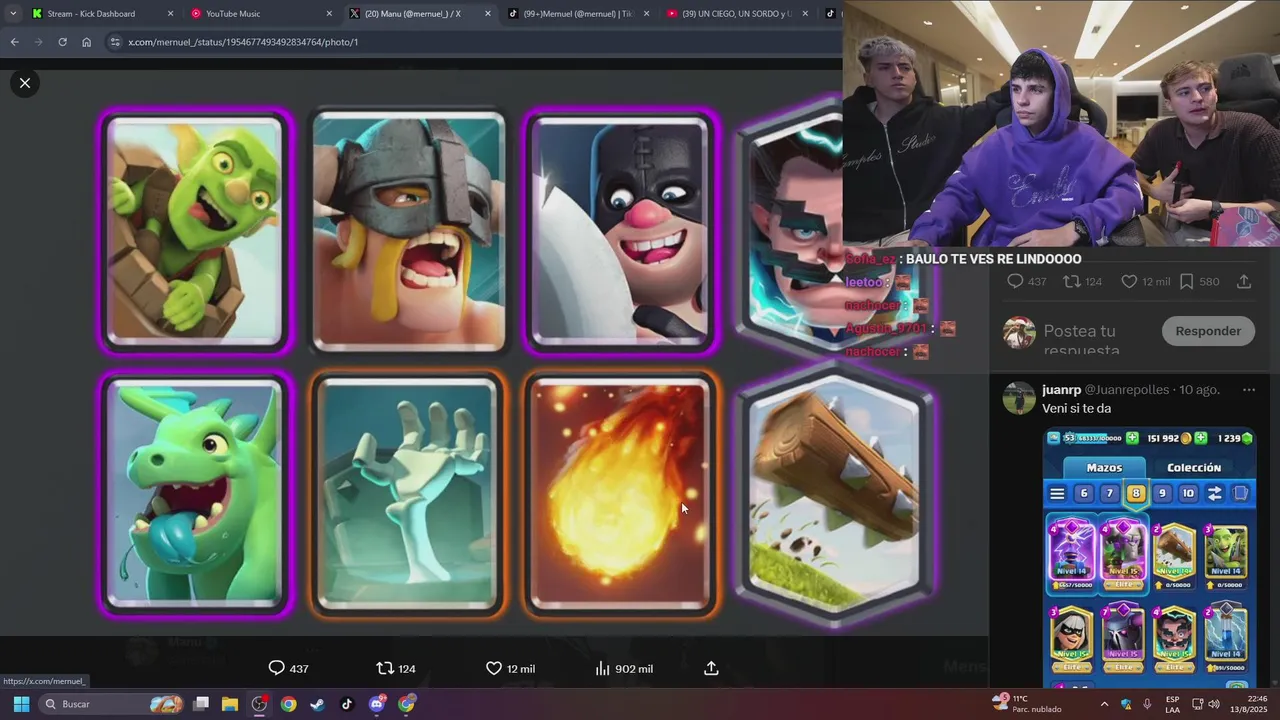Image resolution: width=1280 pixels, height=720 pixels.
Task: Click repost icon in the right sidebar
Action: (x=1071, y=281)
